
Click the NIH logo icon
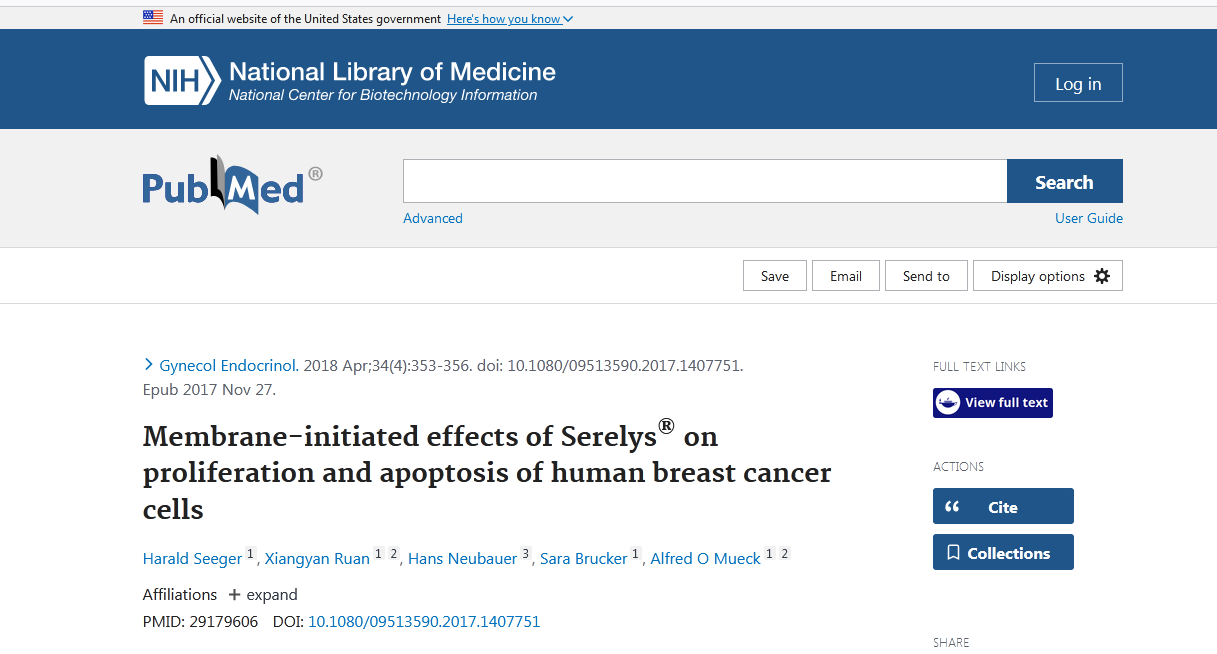click(182, 81)
